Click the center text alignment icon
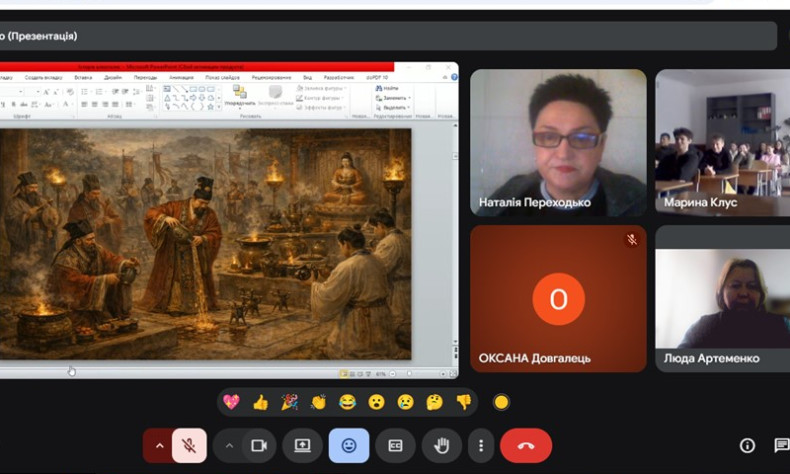Image resolution: width=790 pixels, height=474 pixels. [x=95, y=104]
